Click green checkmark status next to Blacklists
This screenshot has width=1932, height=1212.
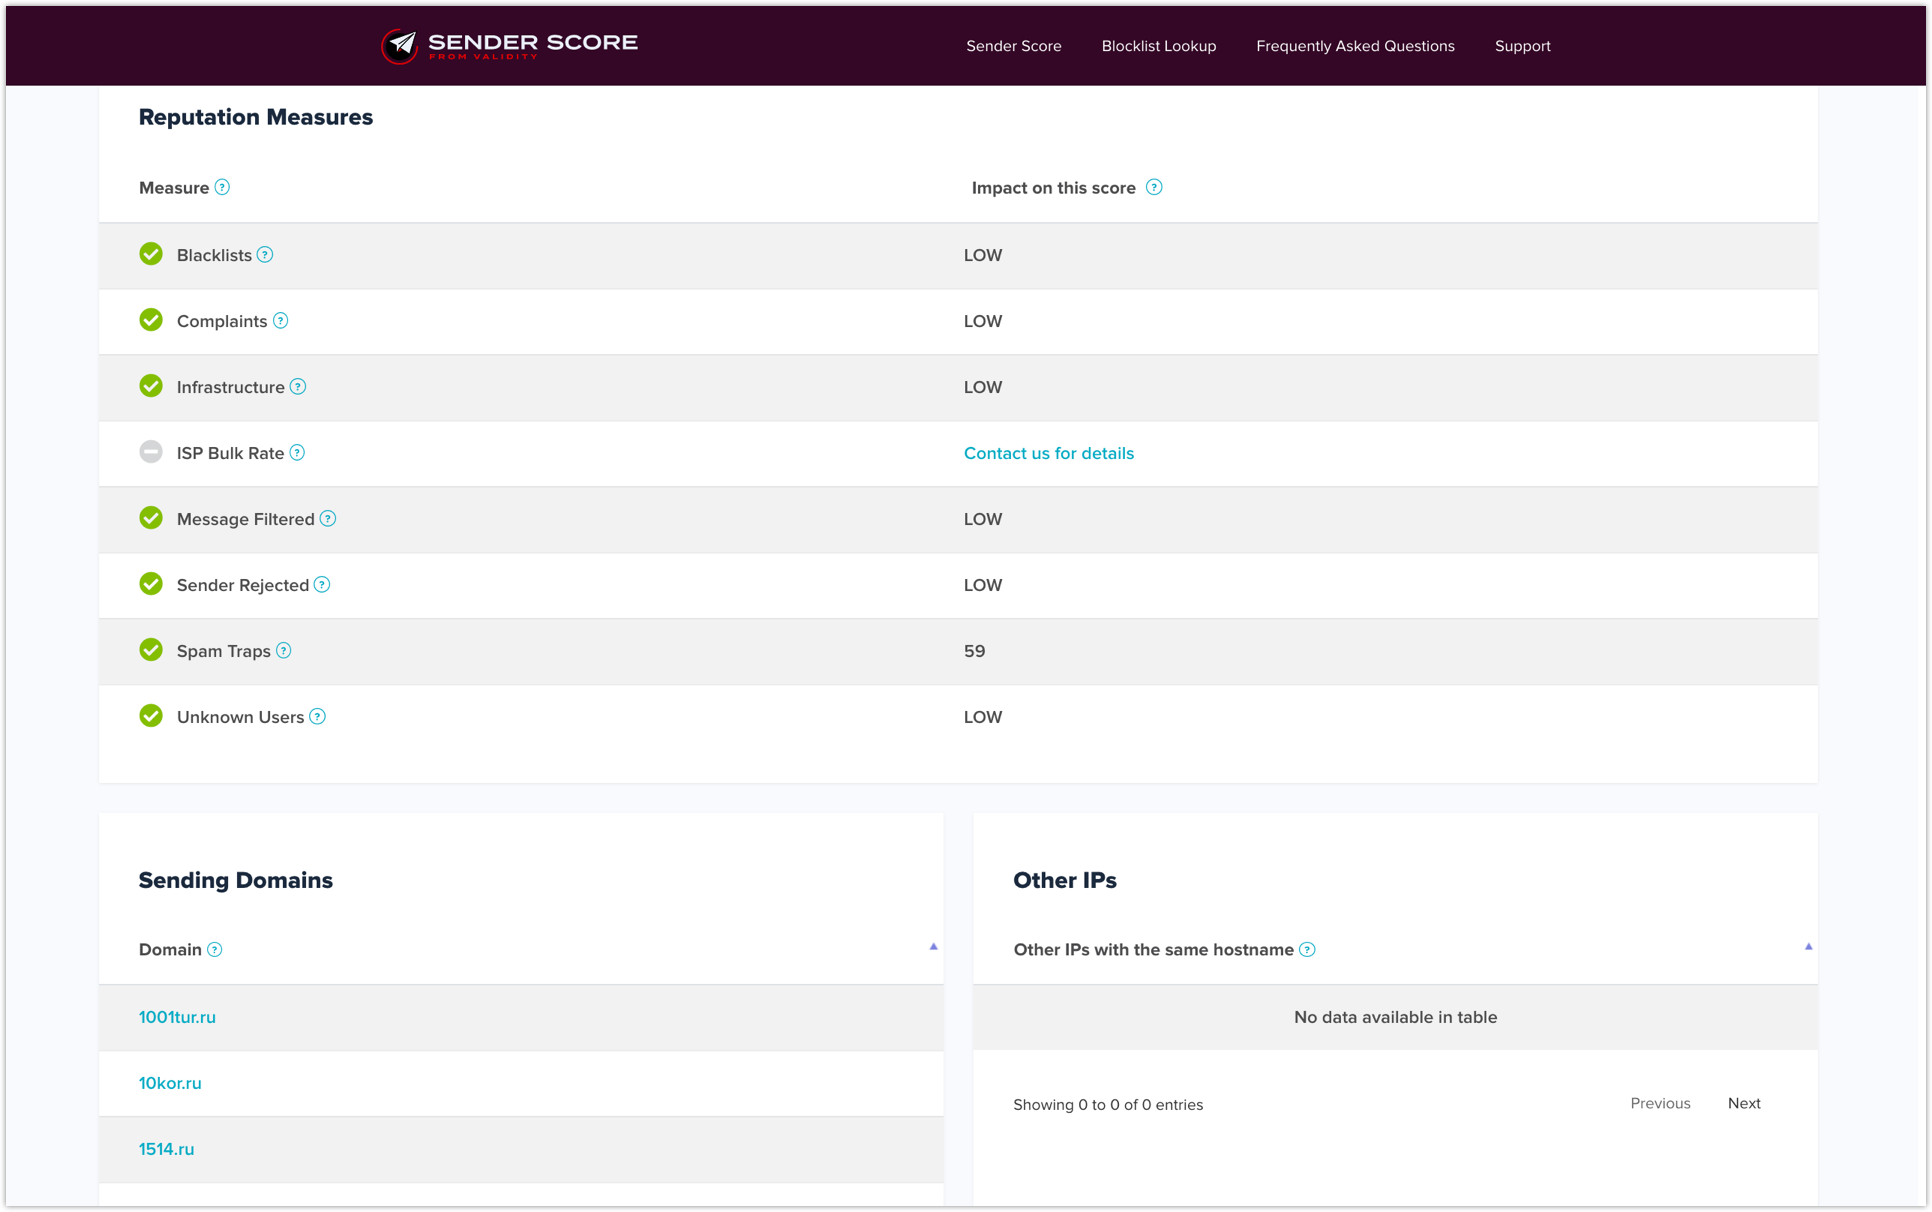151,254
